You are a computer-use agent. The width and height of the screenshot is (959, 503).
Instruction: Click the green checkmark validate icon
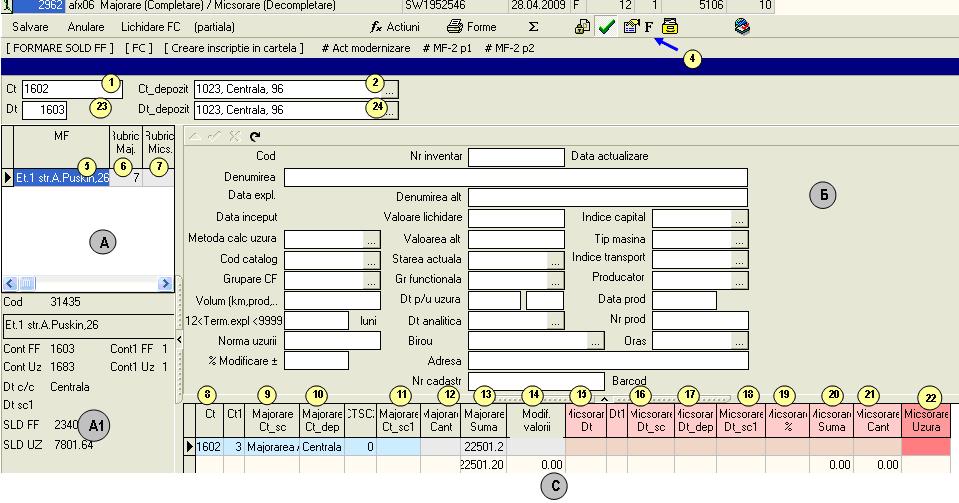[606, 27]
